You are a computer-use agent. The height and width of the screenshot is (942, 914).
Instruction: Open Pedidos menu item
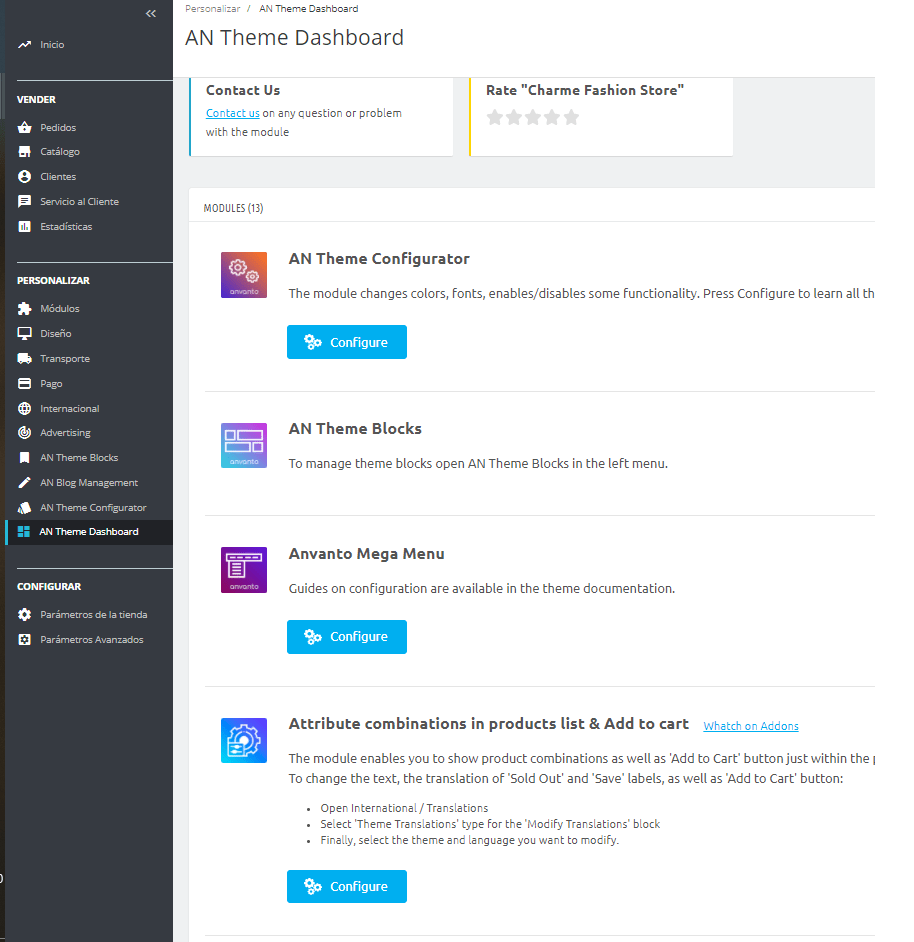click(58, 127)
